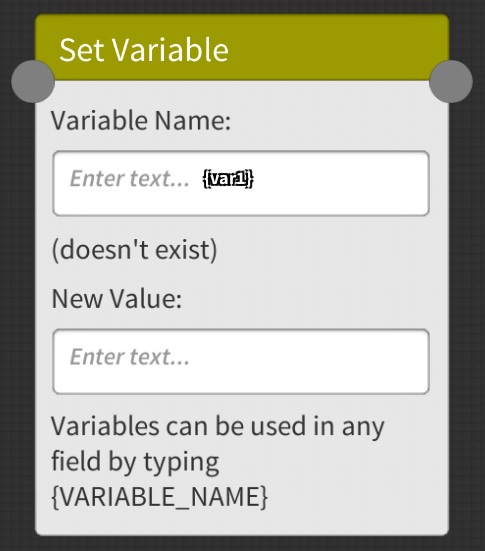Click the dark grid canvas above the node
Image resolution: width=485 pixels, height=551 pixels.
point(242,6)
